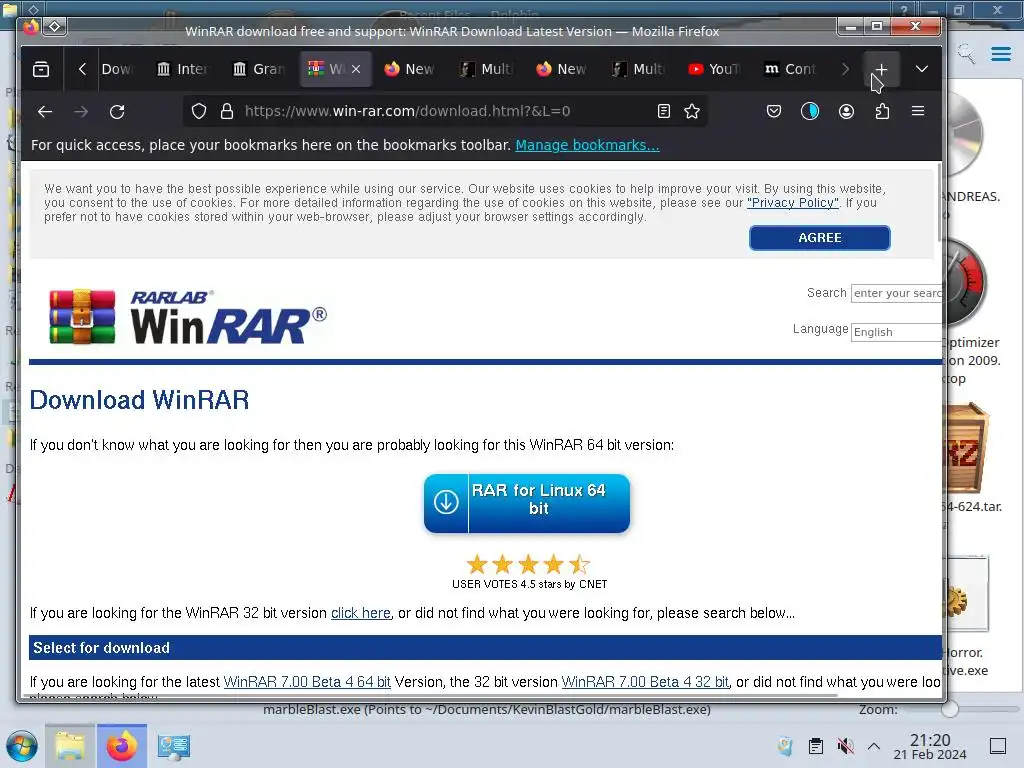Toggle keep-on-all-desktops titlebar icon
The width and height of the screenshot is (1024, 768).
click(x=56, y=26)
